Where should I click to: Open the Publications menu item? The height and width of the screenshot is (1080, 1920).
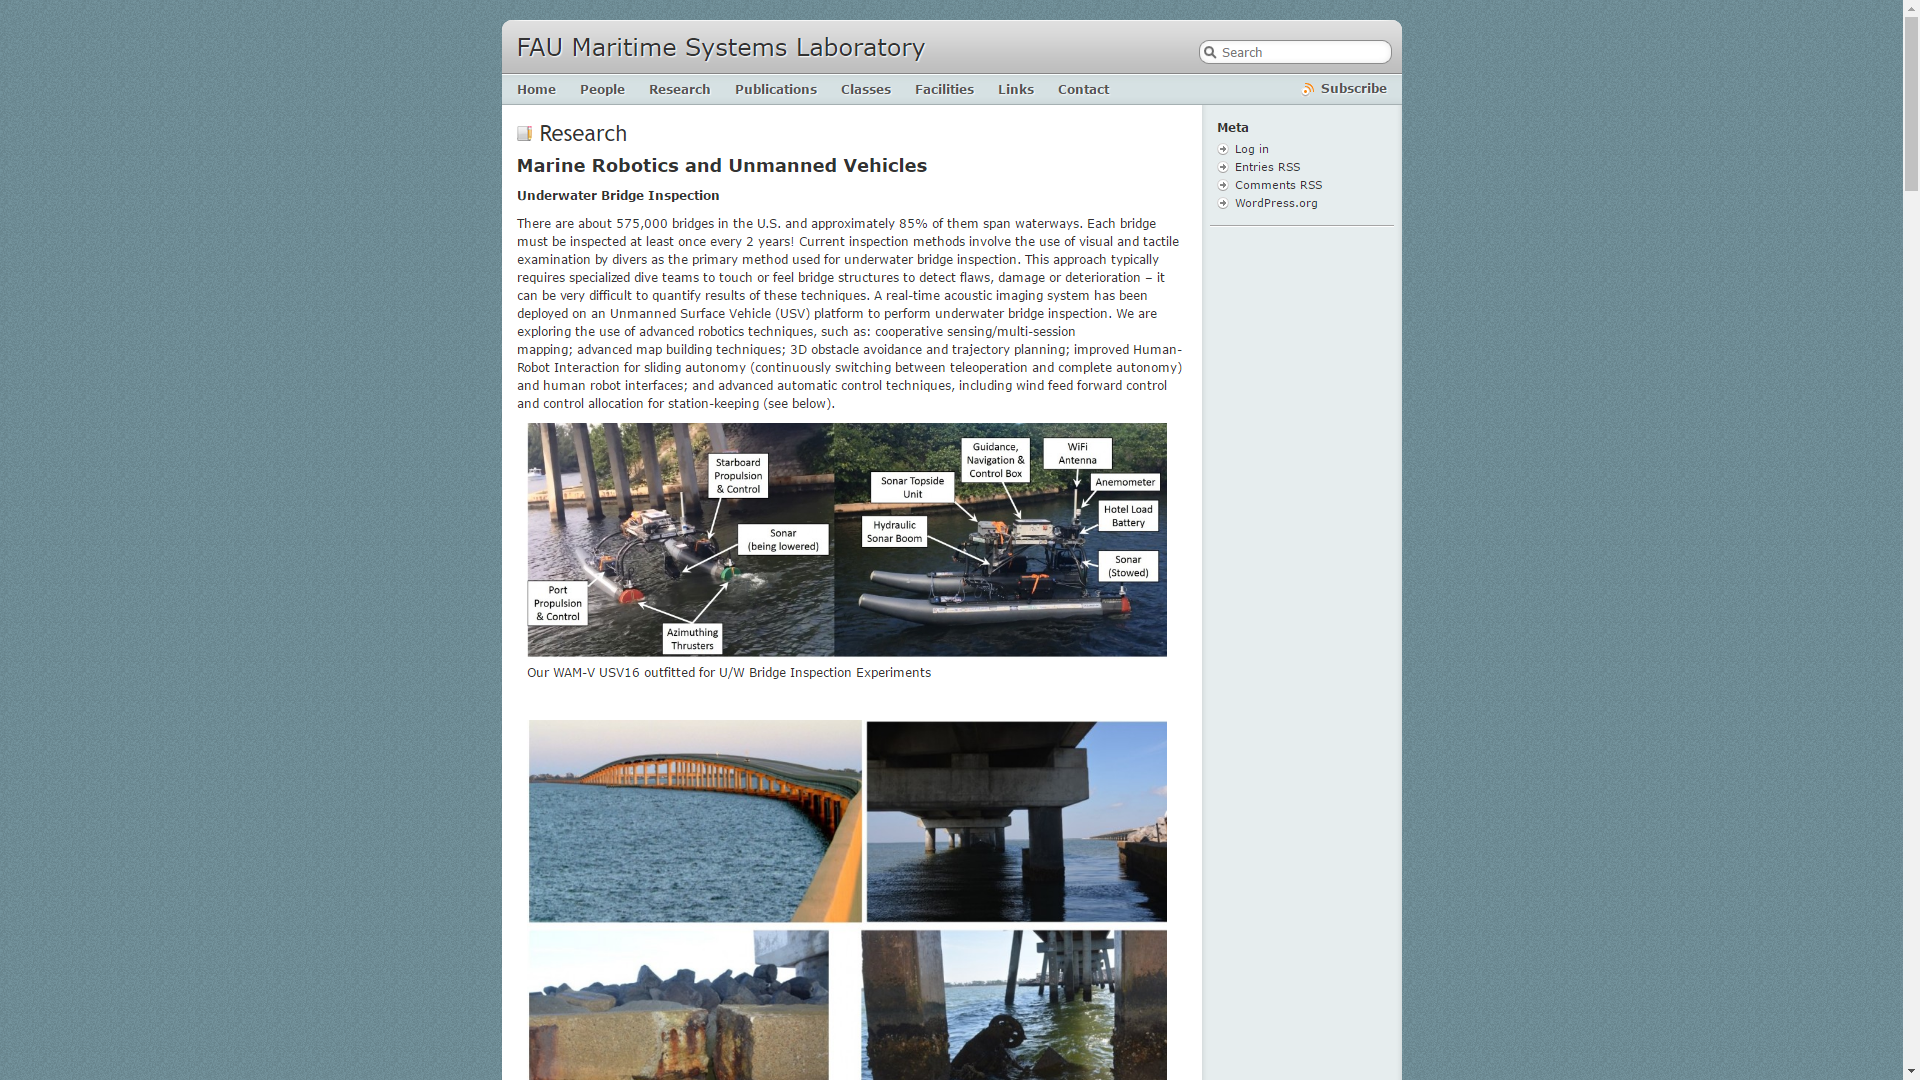coord(775,89)
